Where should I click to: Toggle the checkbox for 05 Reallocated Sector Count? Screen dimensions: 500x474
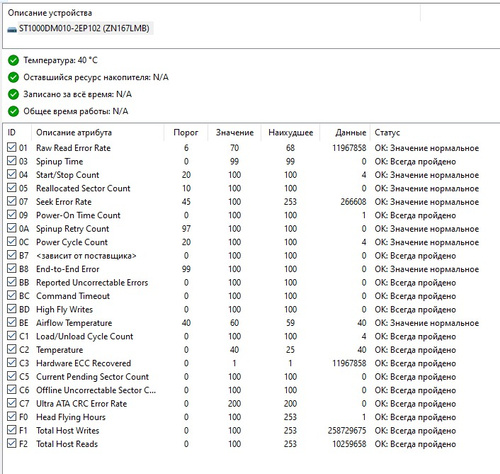[12, 188]
